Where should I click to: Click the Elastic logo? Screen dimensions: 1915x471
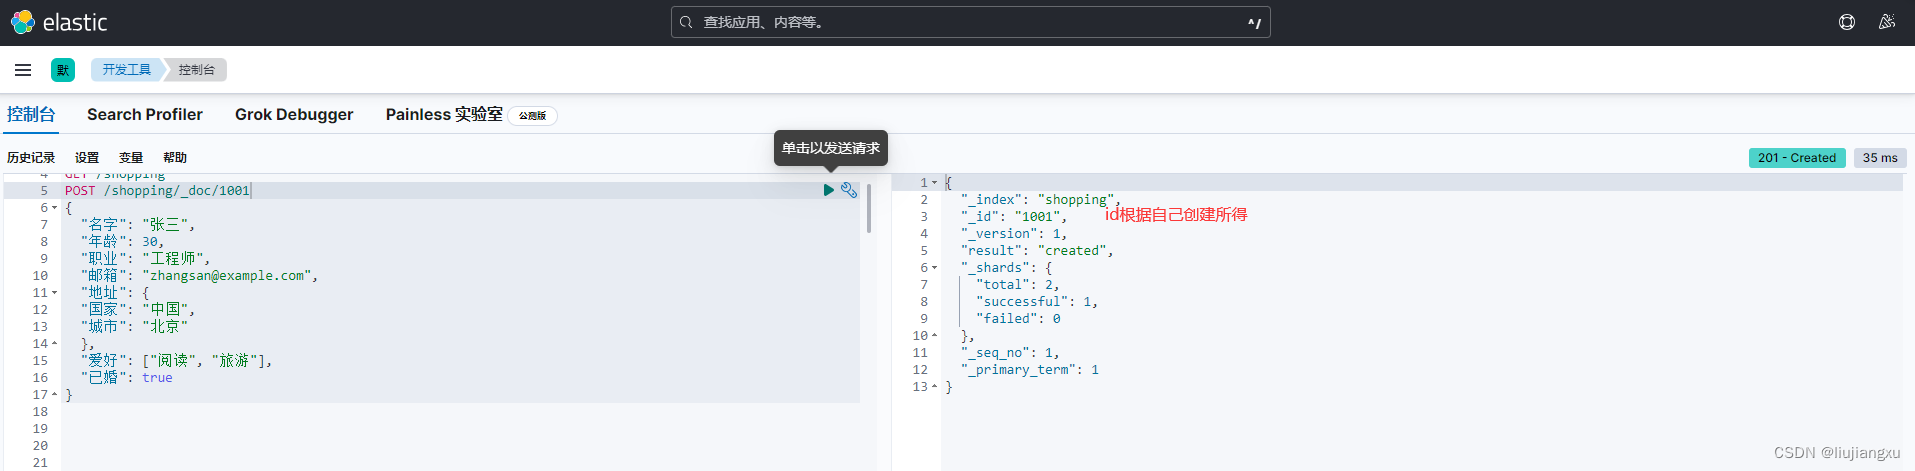[59, 22]
